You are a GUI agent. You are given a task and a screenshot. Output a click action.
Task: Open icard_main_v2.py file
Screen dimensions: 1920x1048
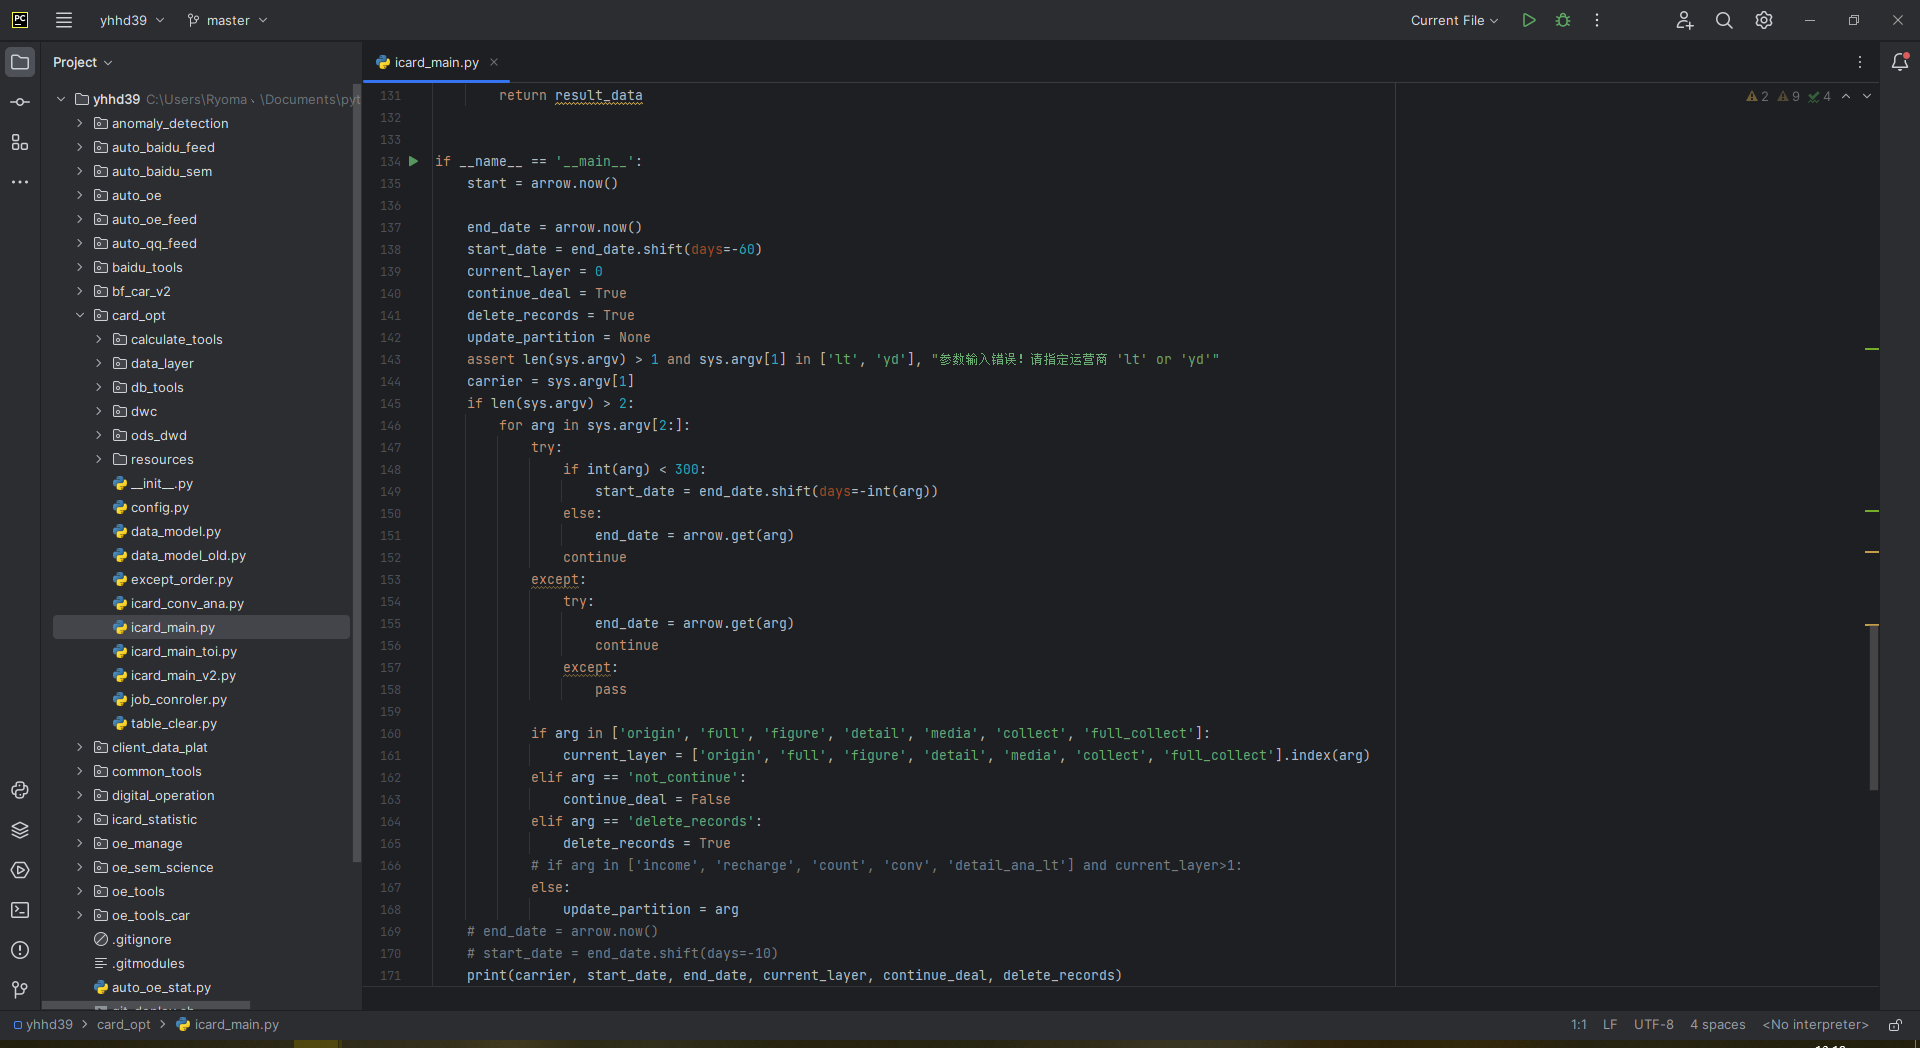coord(183,675)
